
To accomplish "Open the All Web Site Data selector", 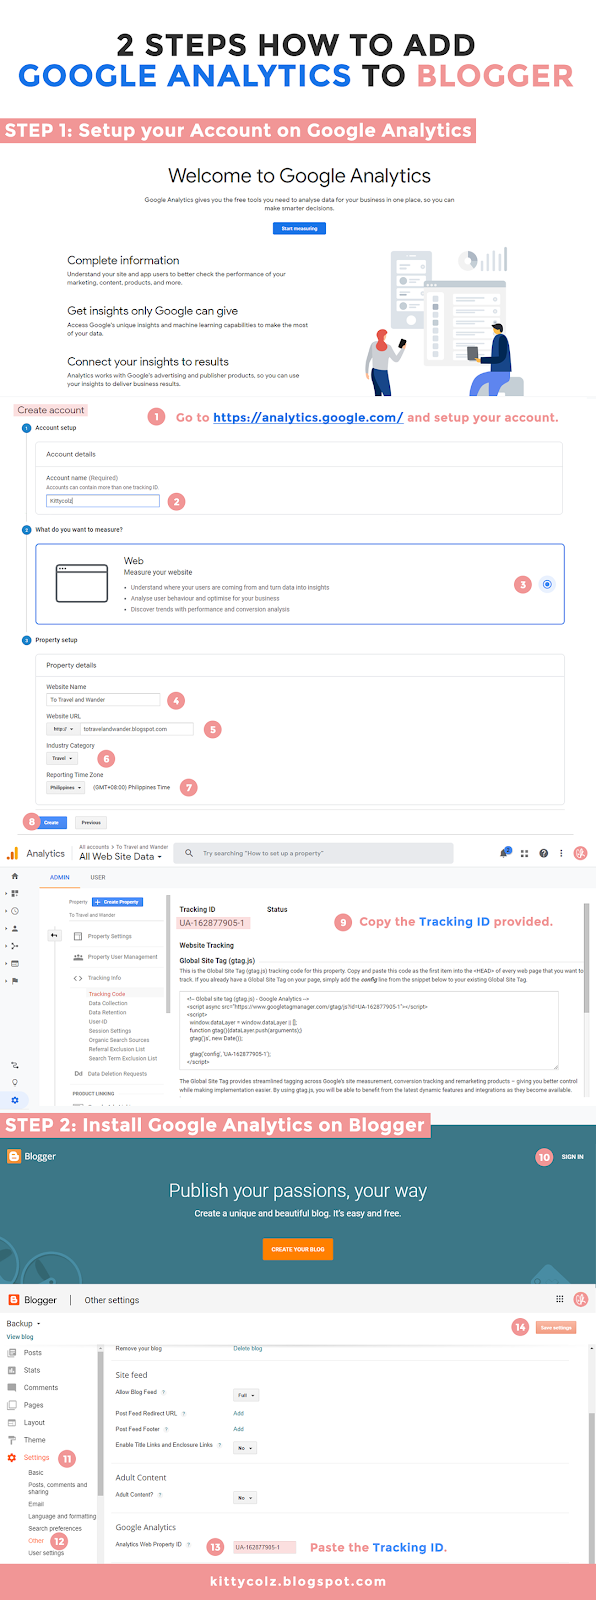I will click(x=120, y=857).
